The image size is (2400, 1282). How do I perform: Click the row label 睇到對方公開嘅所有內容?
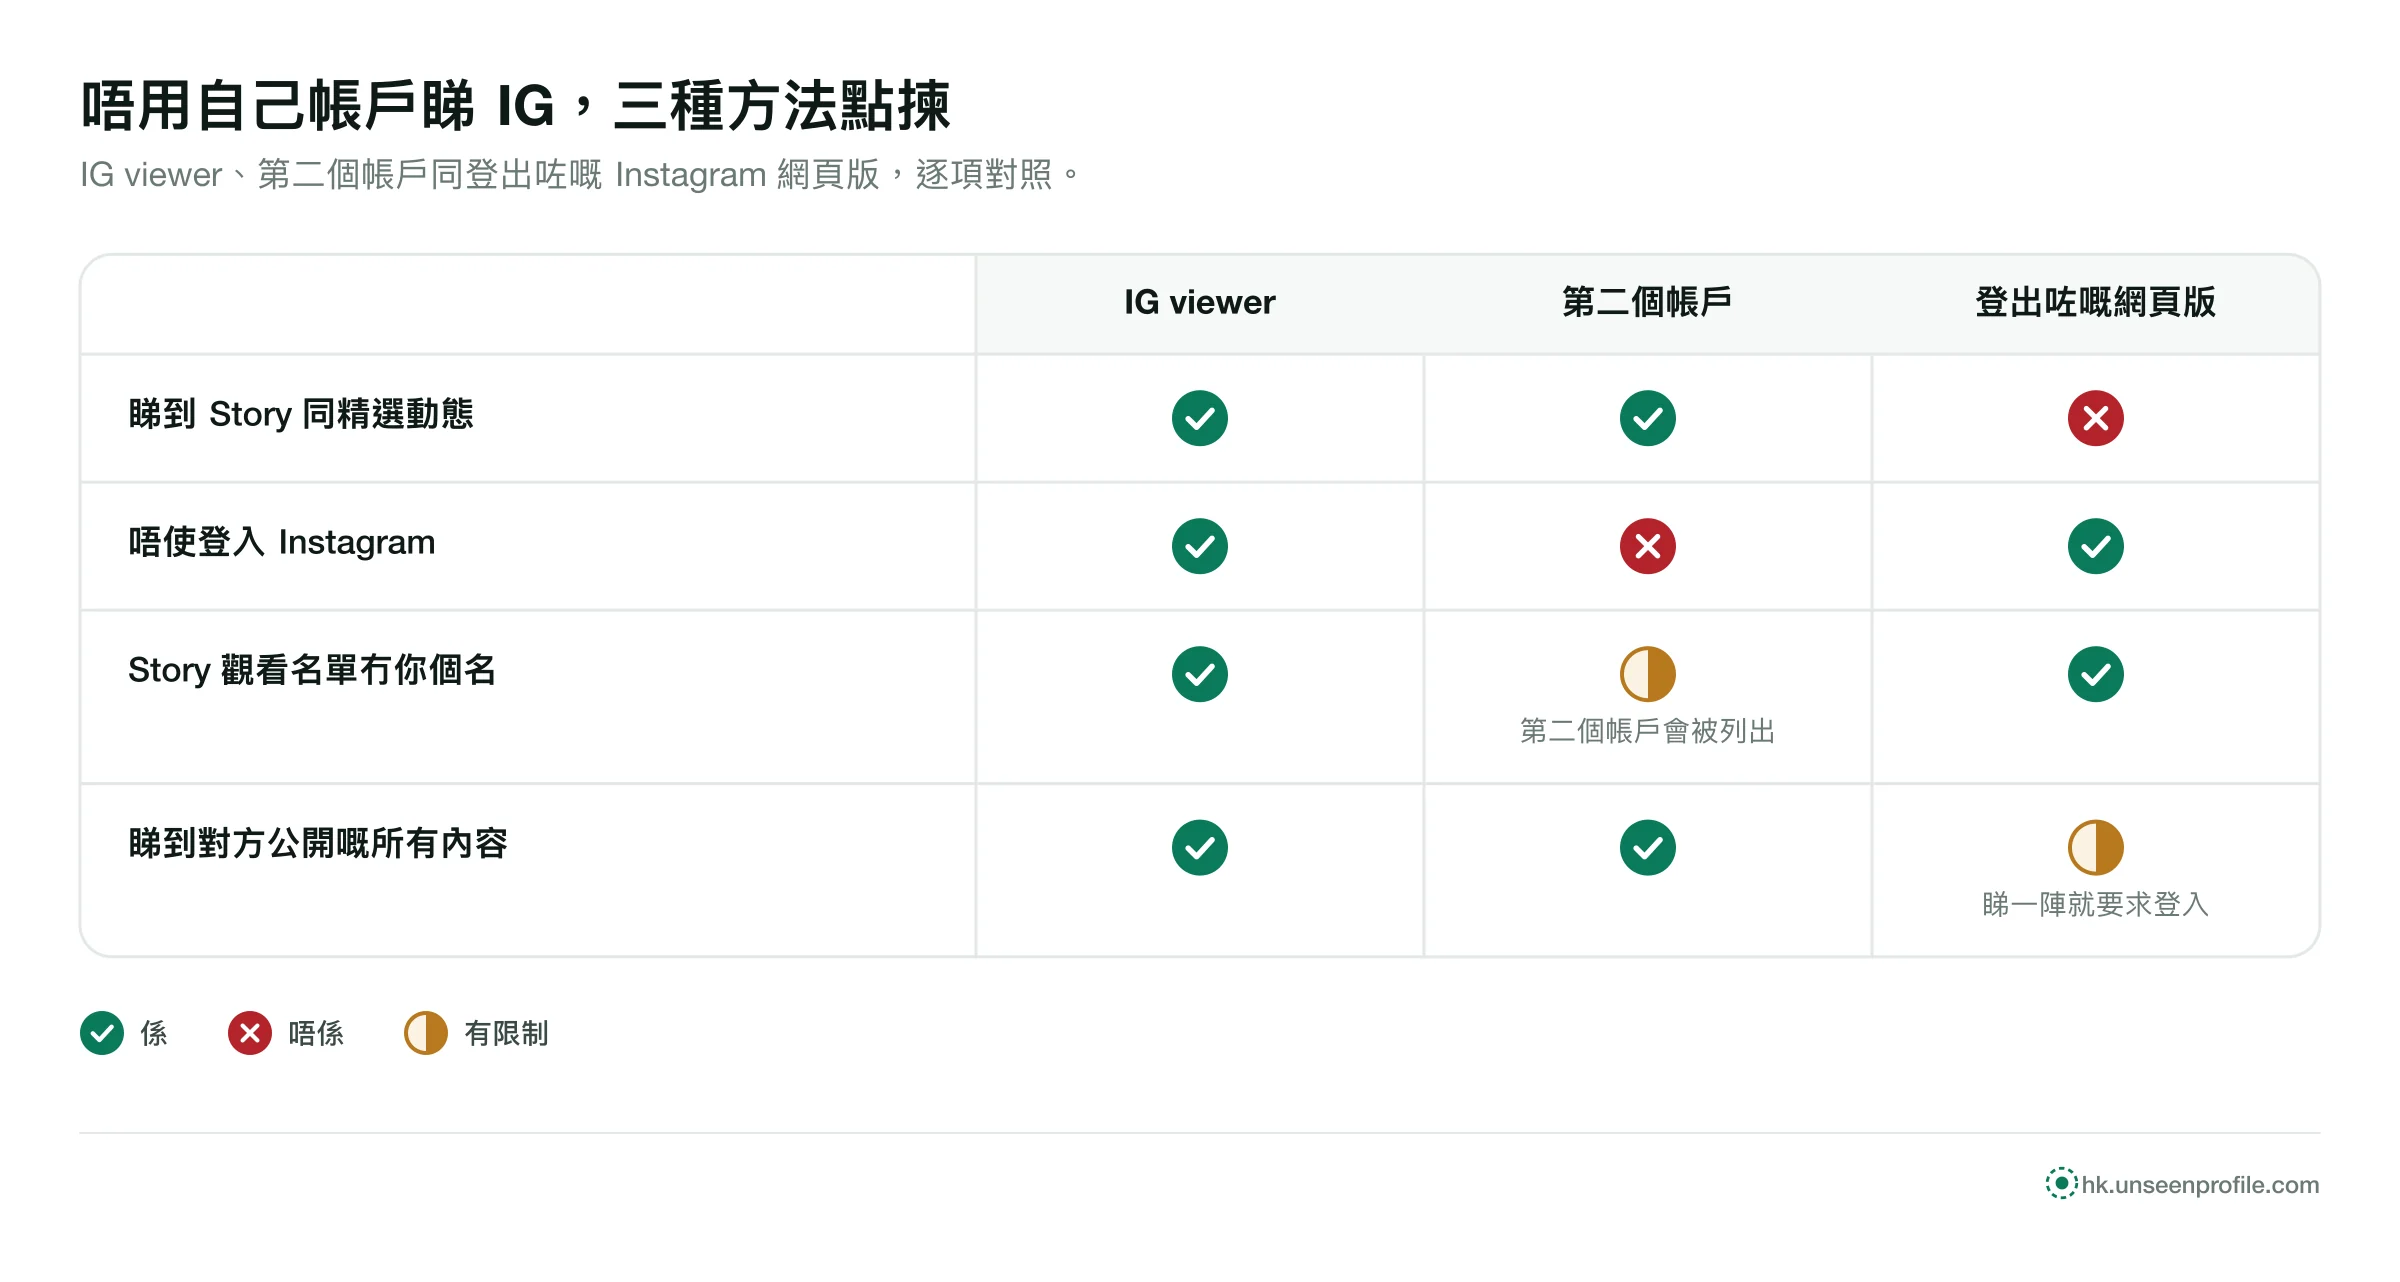tap(318, 843)
